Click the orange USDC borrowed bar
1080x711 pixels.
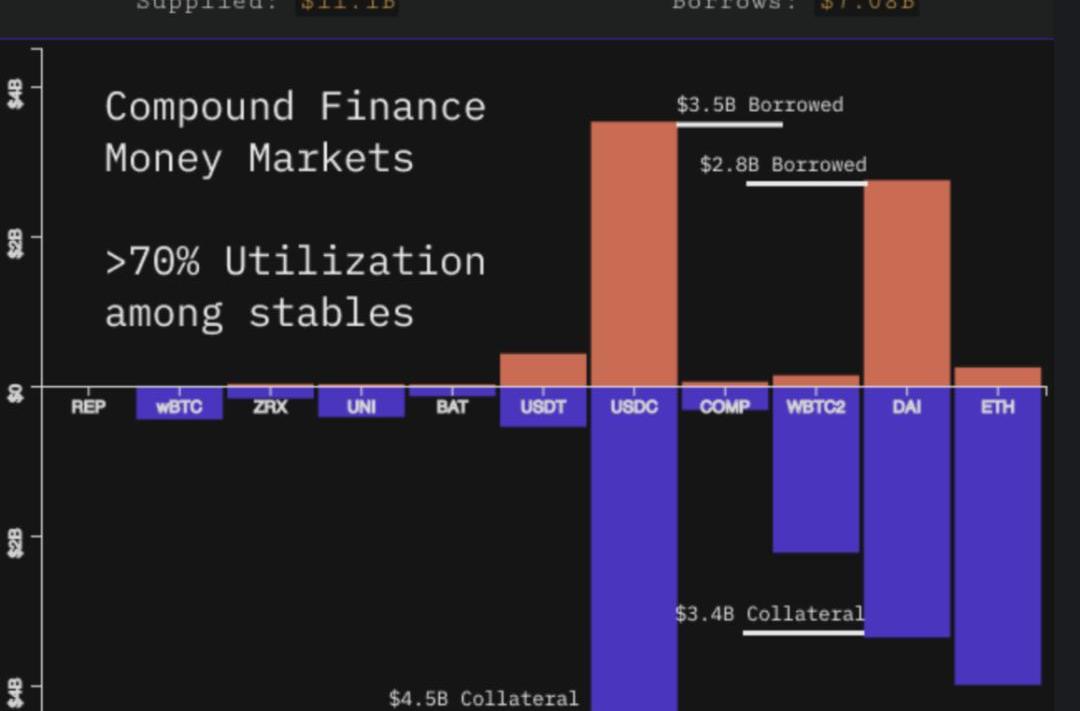[x=634, y=254]
